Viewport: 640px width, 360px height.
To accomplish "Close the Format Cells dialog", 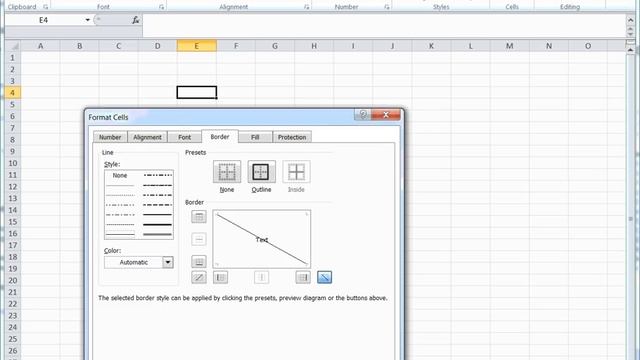I will (386, 115).
